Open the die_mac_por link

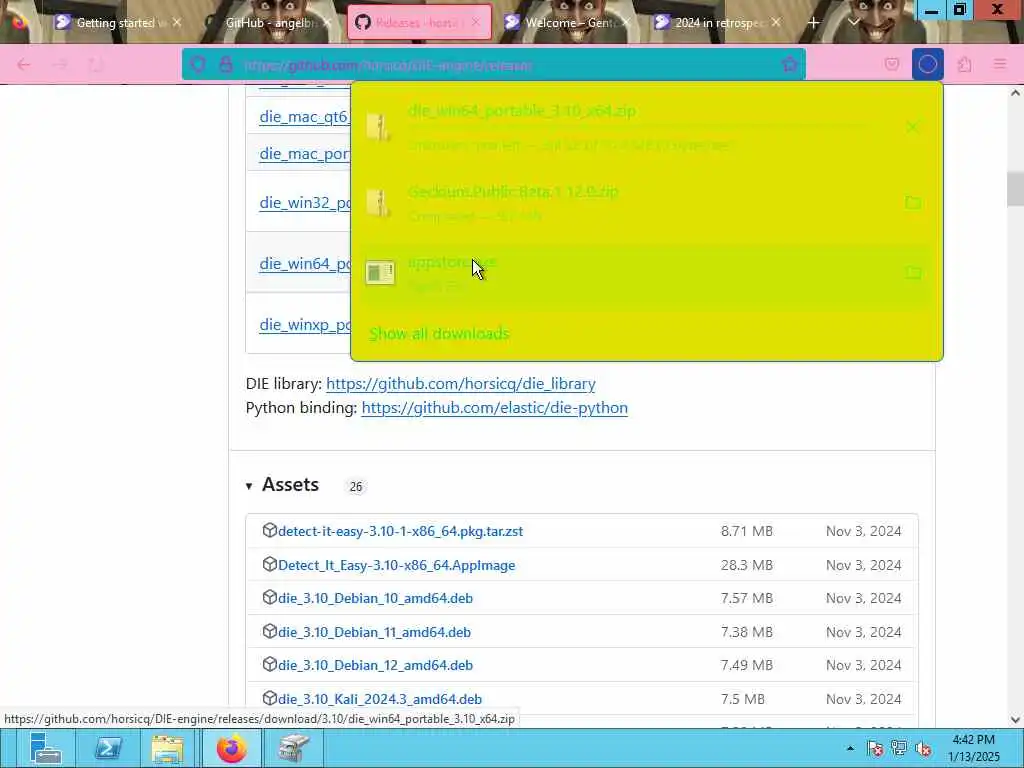(x=304, y=153)
